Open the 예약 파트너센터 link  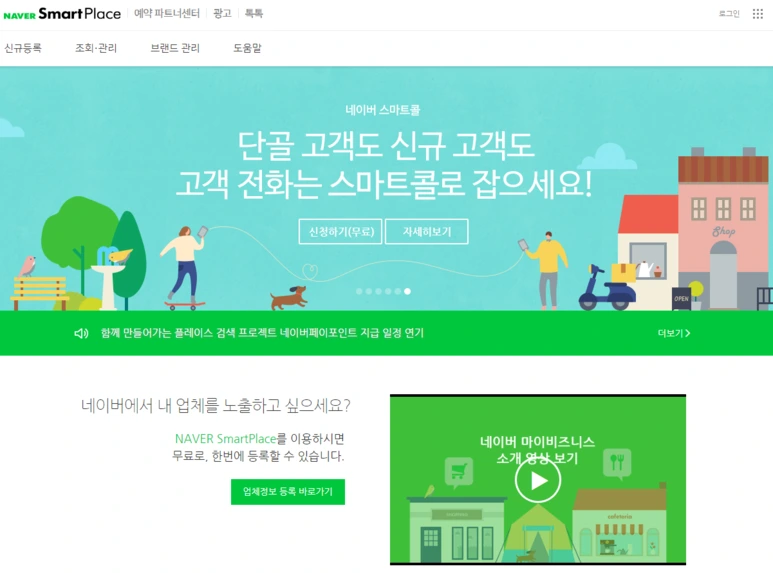167,13
